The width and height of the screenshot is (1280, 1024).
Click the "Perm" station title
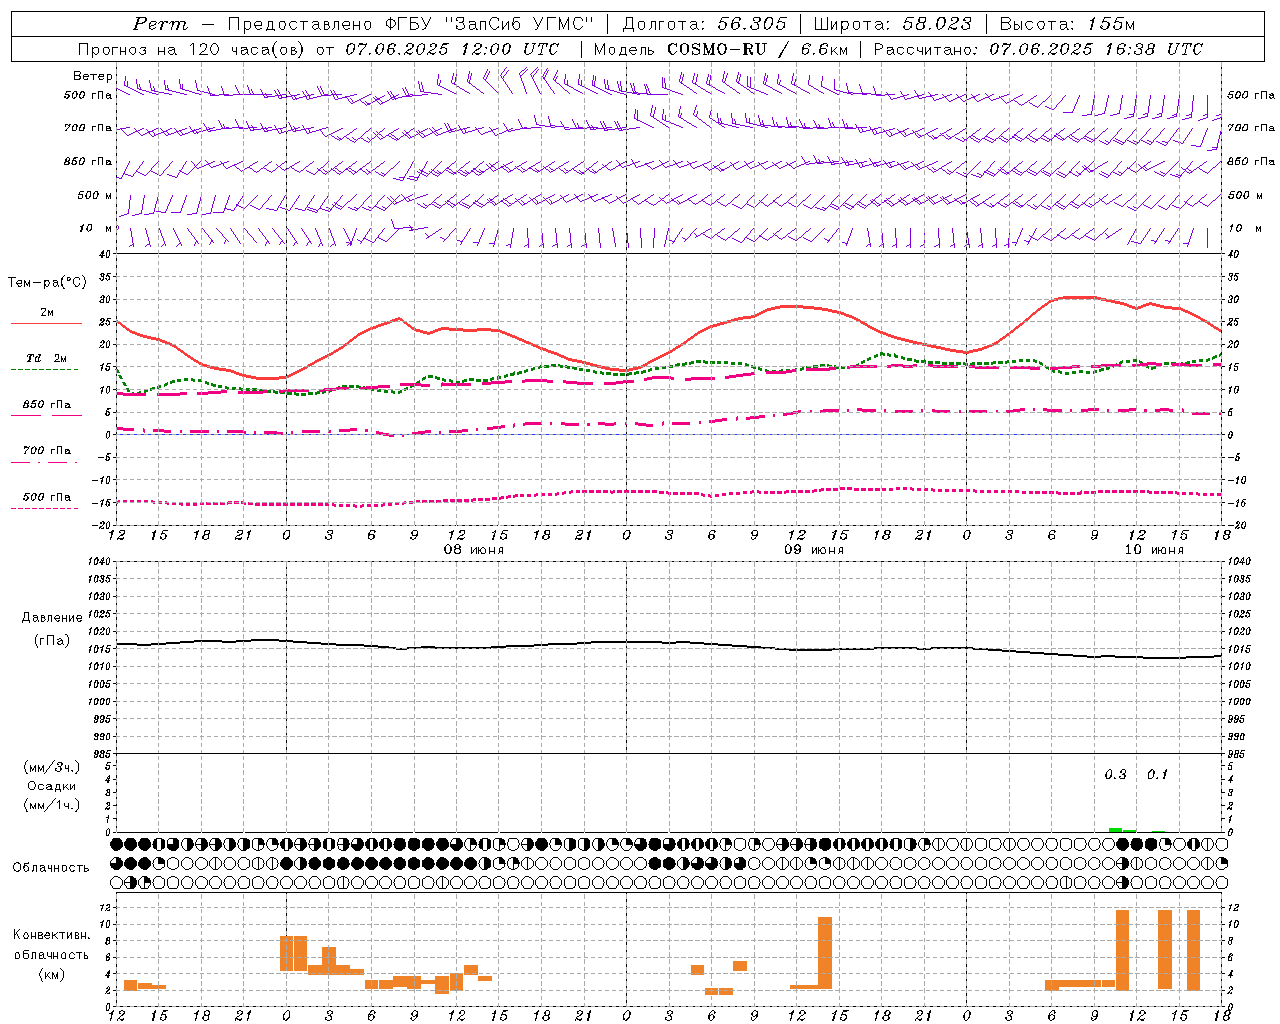(160, 24)
